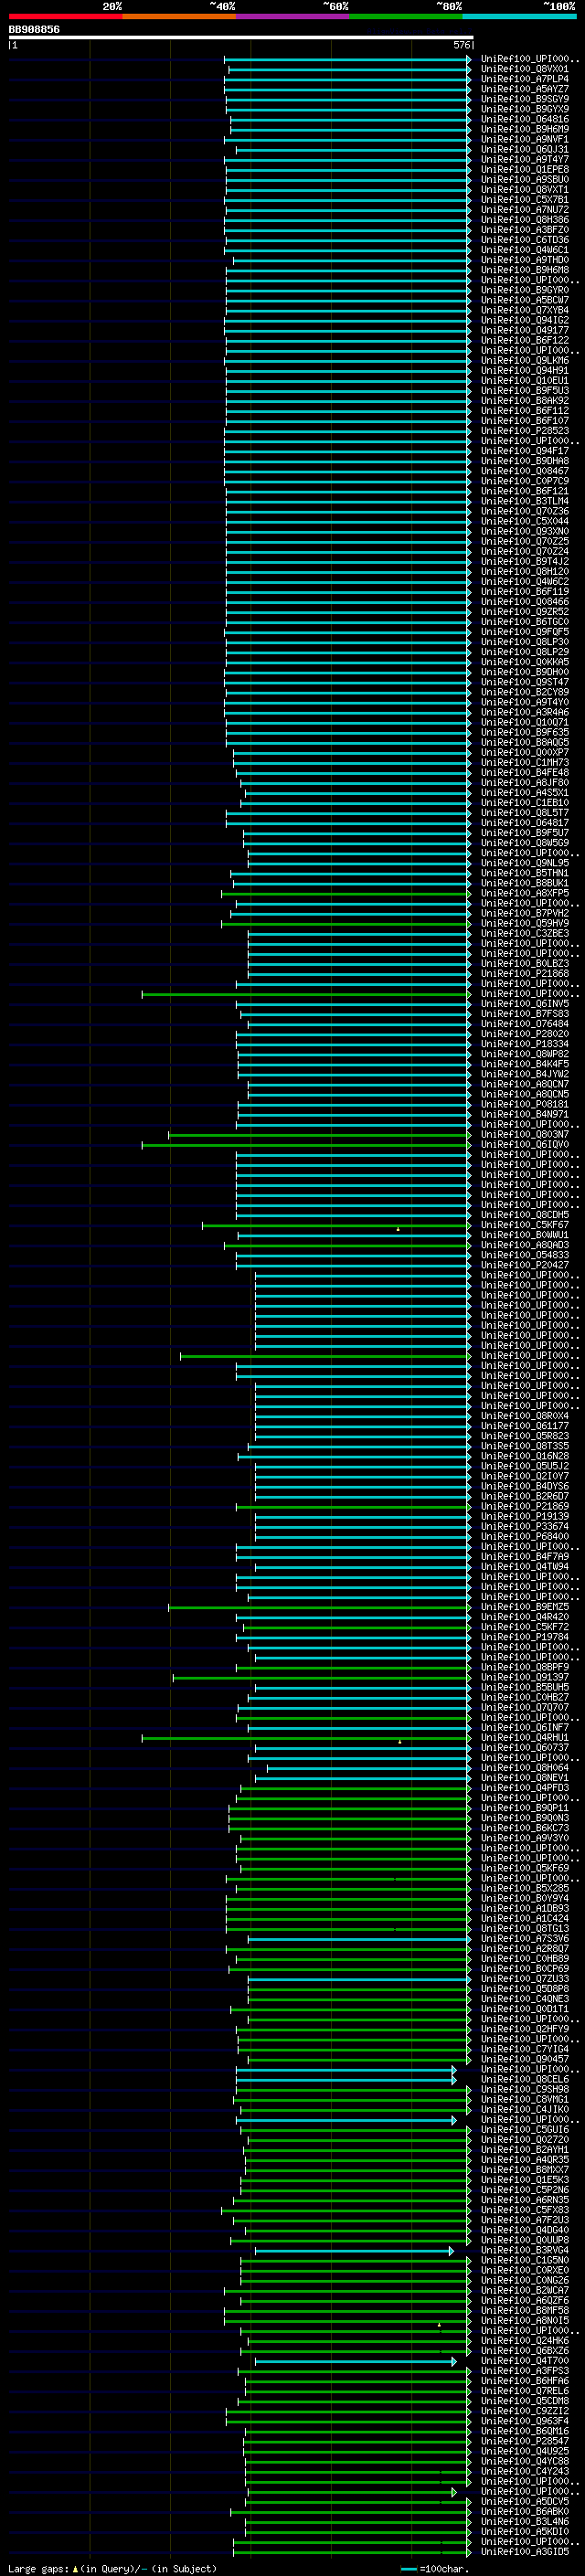Image resolution: width=585 pixels, height=2576 pixels.
Task: Select the UniRef100_C6TD36 label
Action: tap(525, 240)
